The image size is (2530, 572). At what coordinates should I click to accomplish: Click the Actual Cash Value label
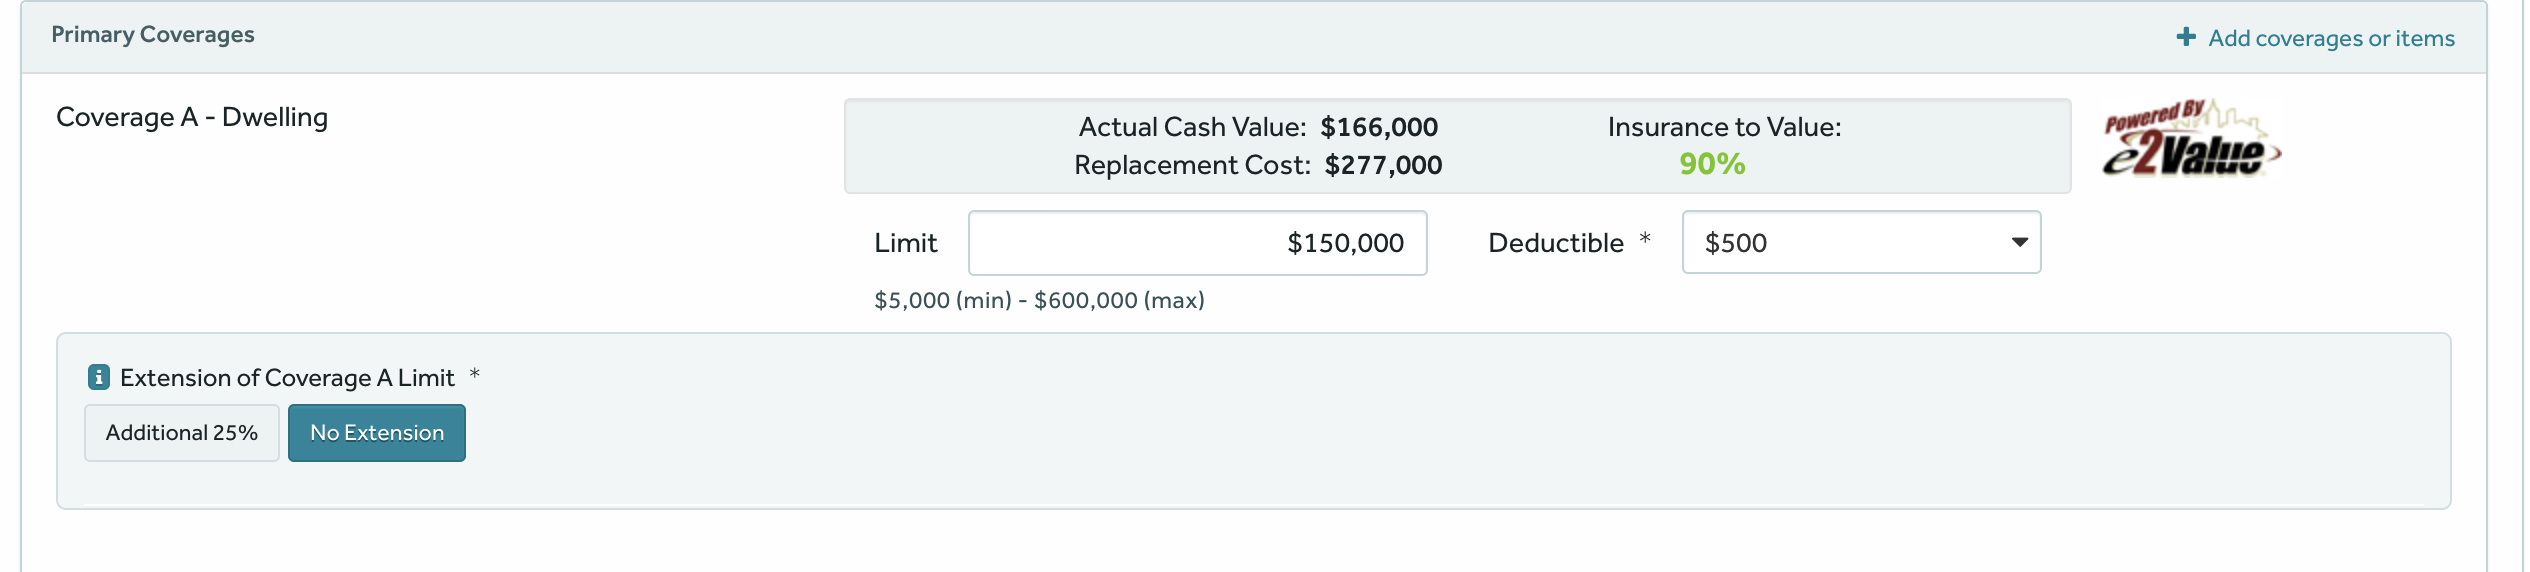point(1192,127)
